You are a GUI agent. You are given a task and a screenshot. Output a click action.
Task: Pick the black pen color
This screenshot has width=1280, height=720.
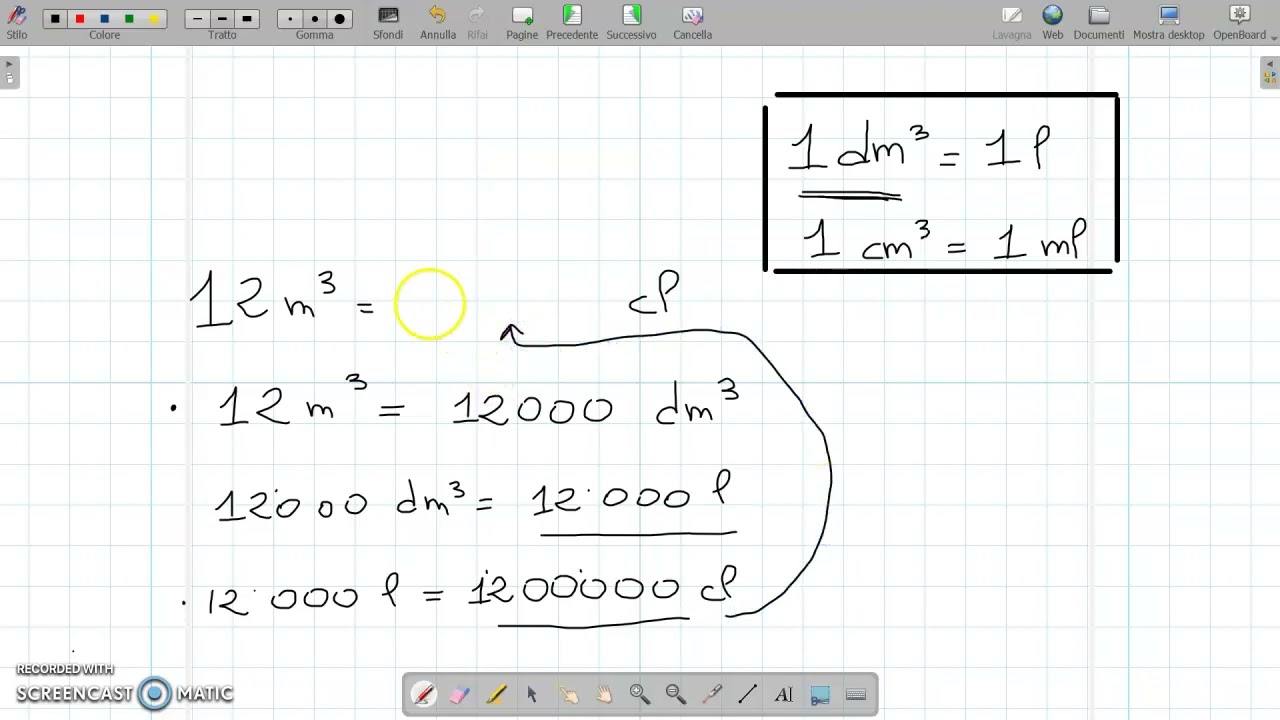pos(55,19)
